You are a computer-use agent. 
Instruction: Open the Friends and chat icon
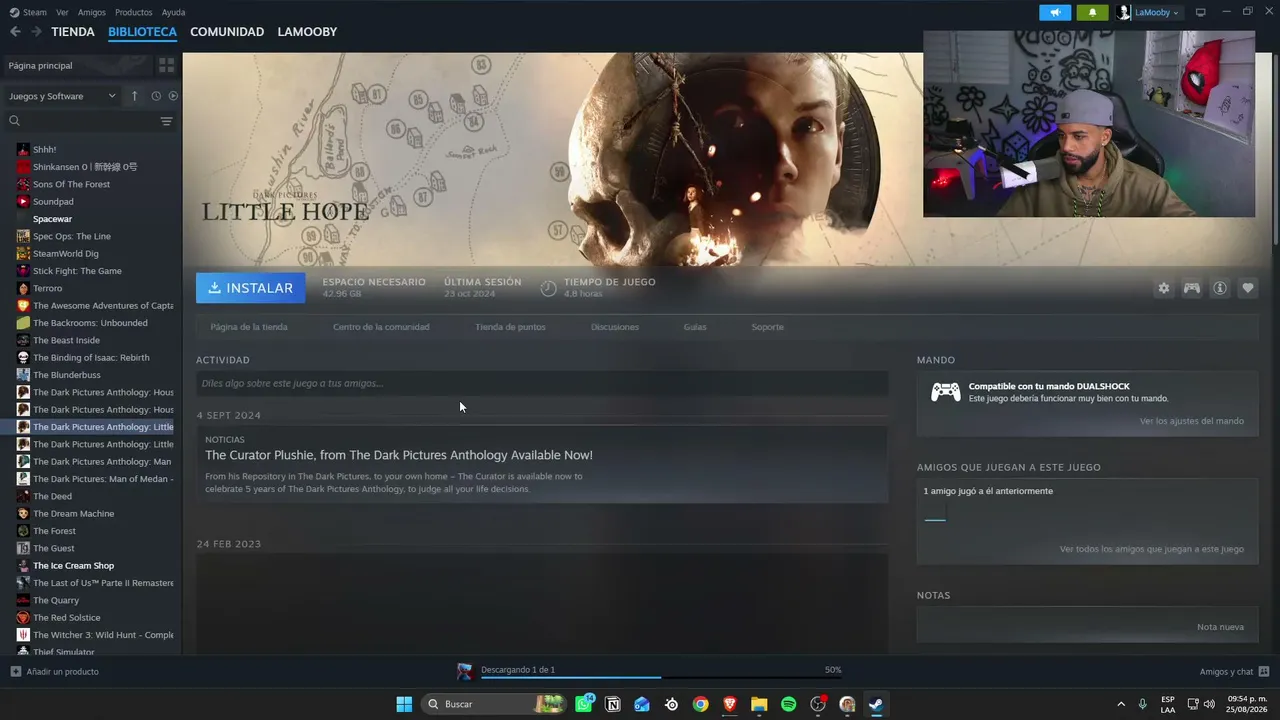click(1264, 672)
